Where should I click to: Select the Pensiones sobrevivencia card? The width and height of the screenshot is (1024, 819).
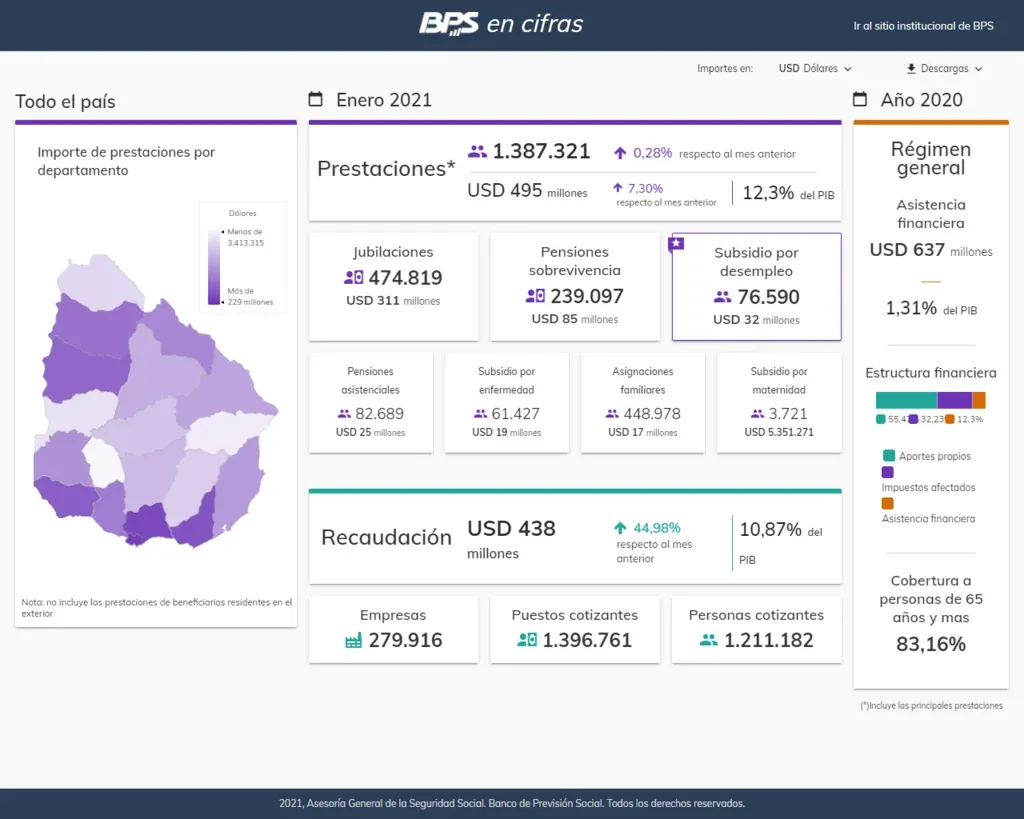click(575, 286)
